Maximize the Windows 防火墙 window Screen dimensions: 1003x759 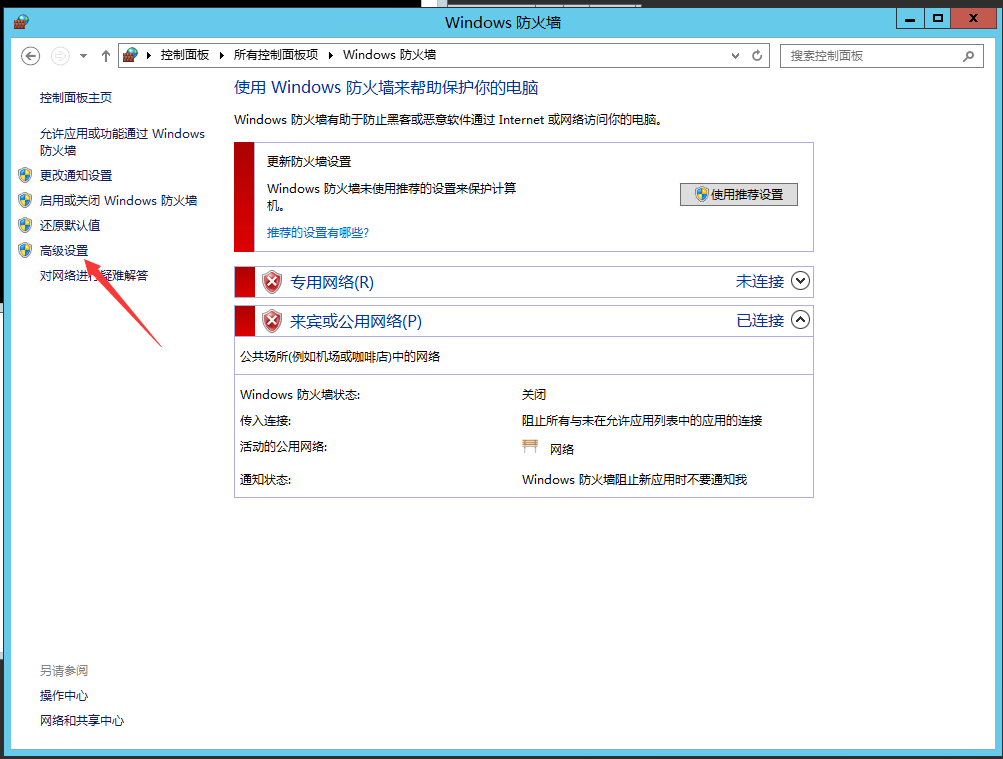click(937, 19)
